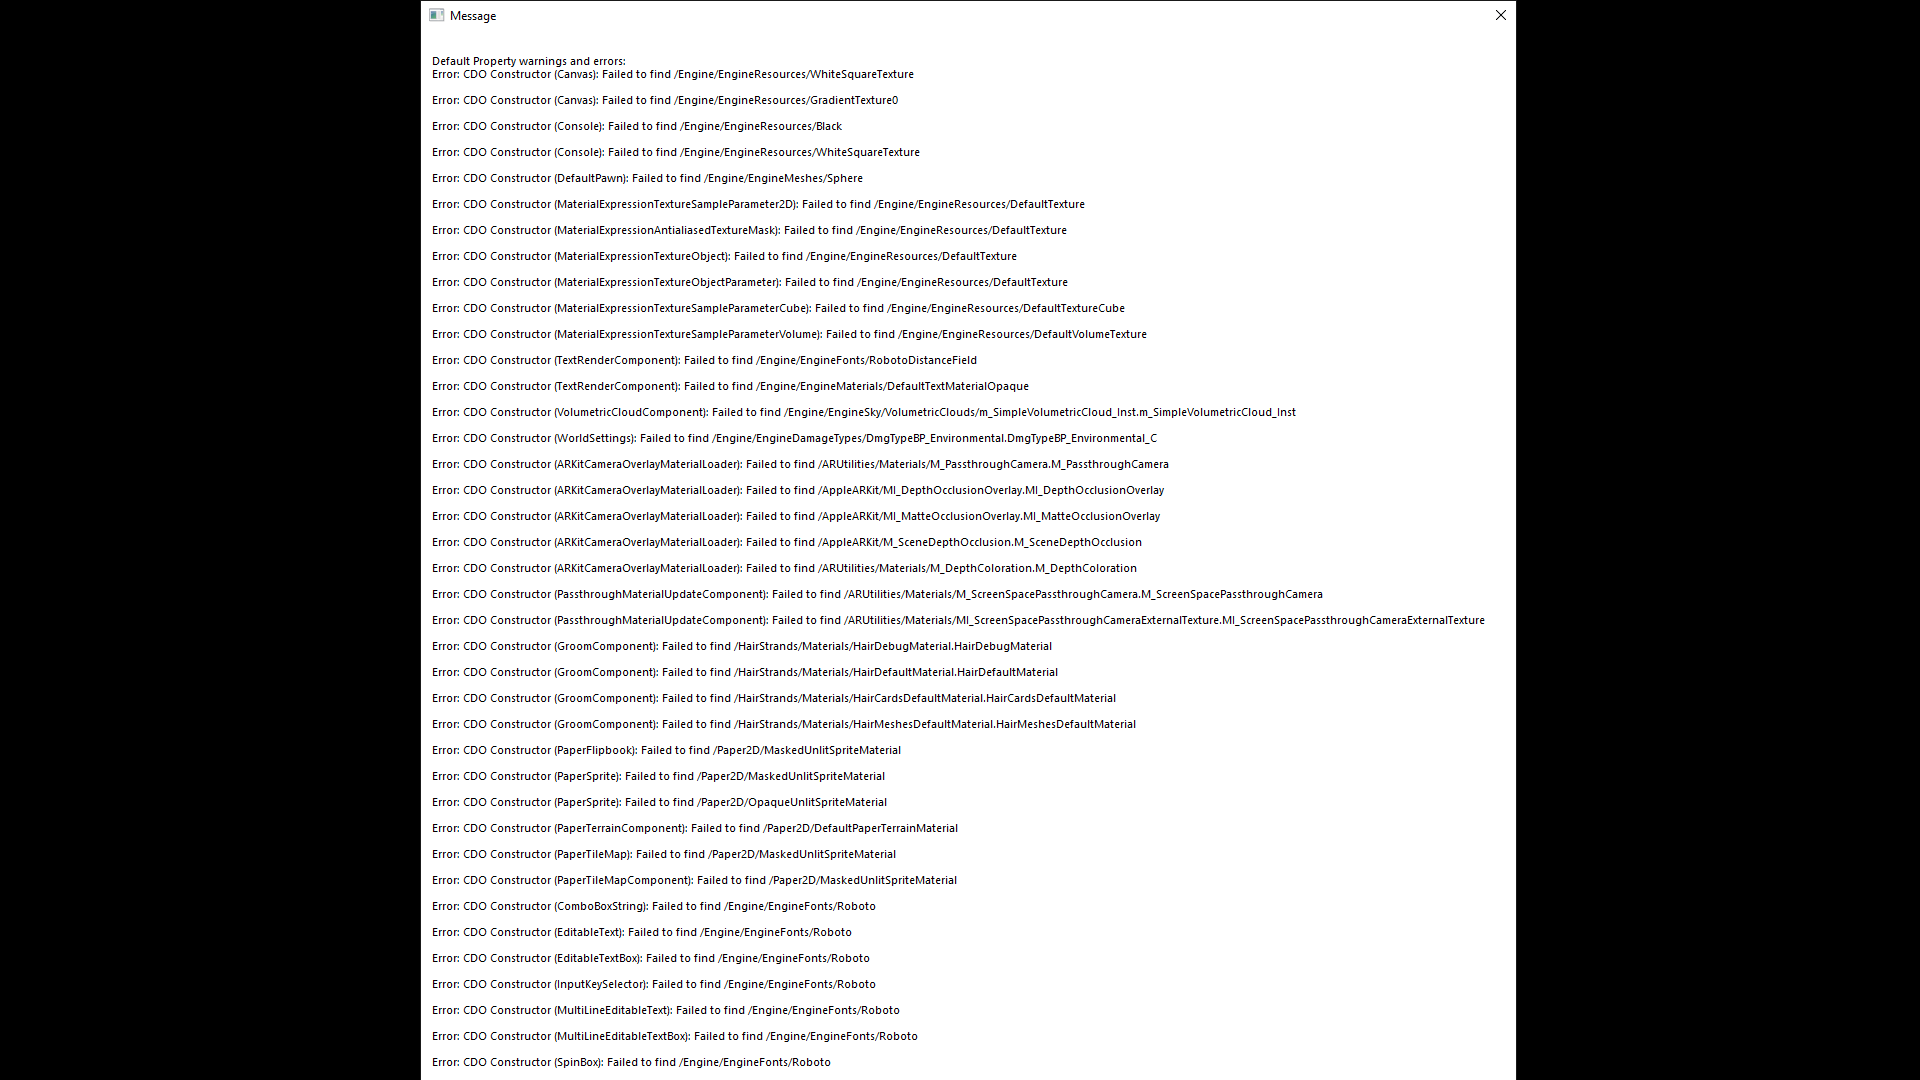Click the PaperFlipbook MaskedUnlitSpriteMaterial error

pyautogui.click(x=666, y=750)
